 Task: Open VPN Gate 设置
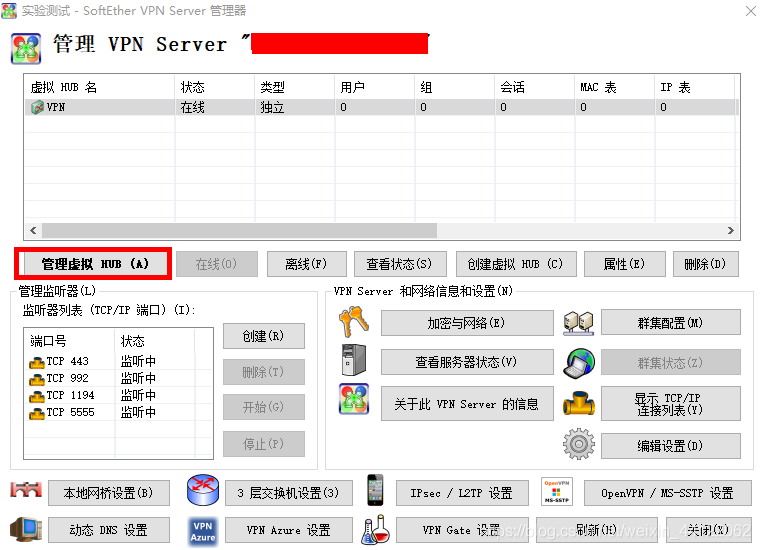tap(462, 530)
